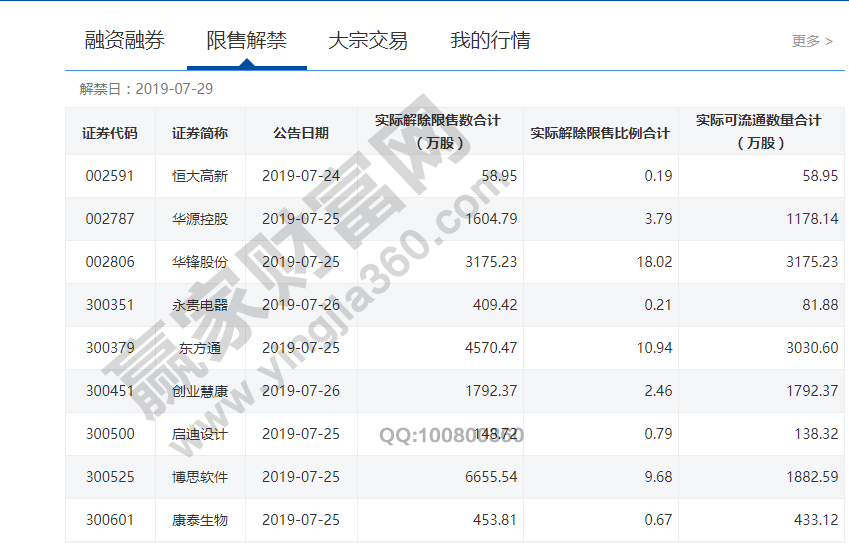Click the 实际解除限售数合计 column header
849x543 pixels.
tap(438, 131)
